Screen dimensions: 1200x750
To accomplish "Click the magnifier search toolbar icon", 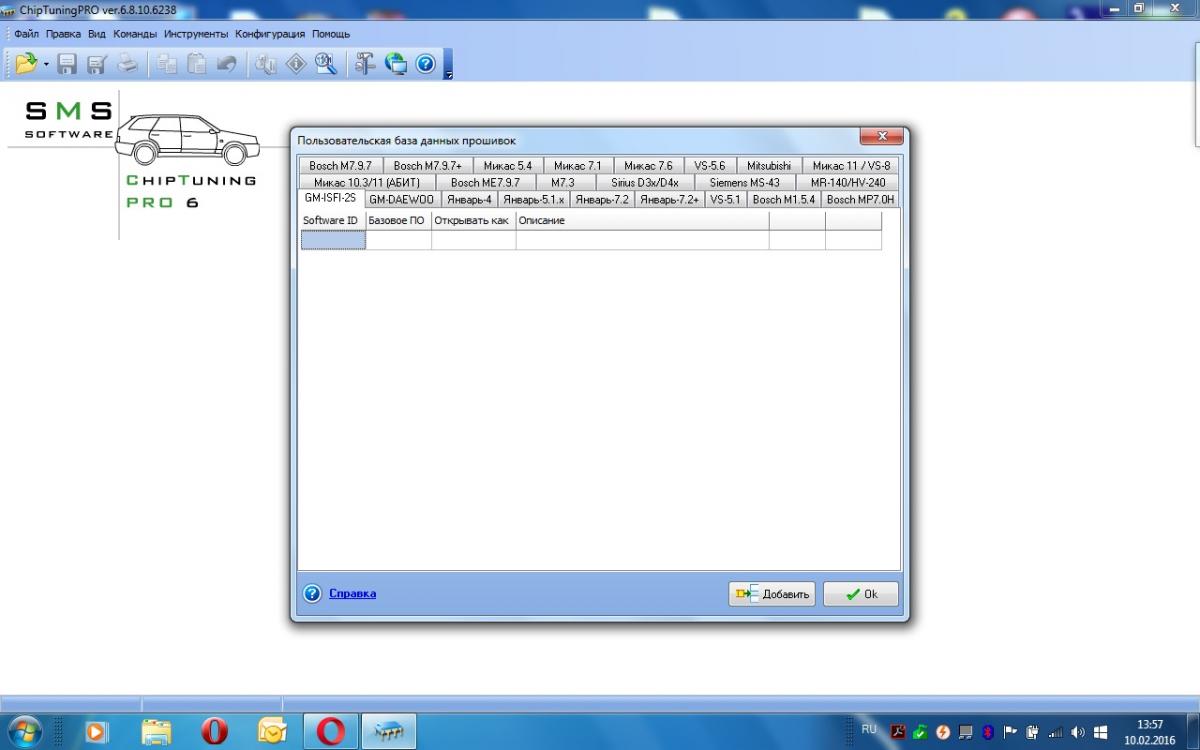I will [x=326, y=64].
